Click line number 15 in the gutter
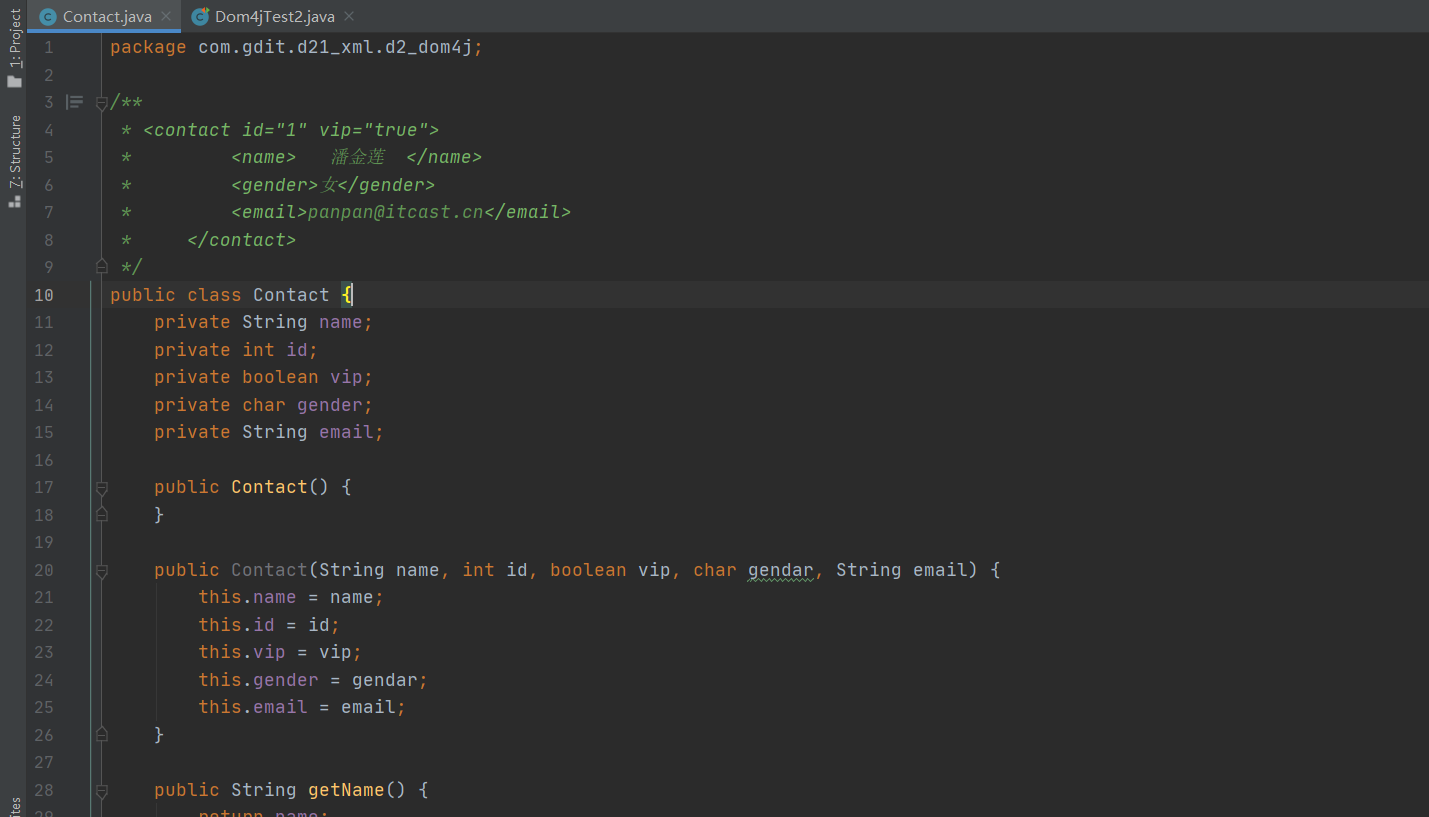 pyautogui.click(x=44, y=432)
